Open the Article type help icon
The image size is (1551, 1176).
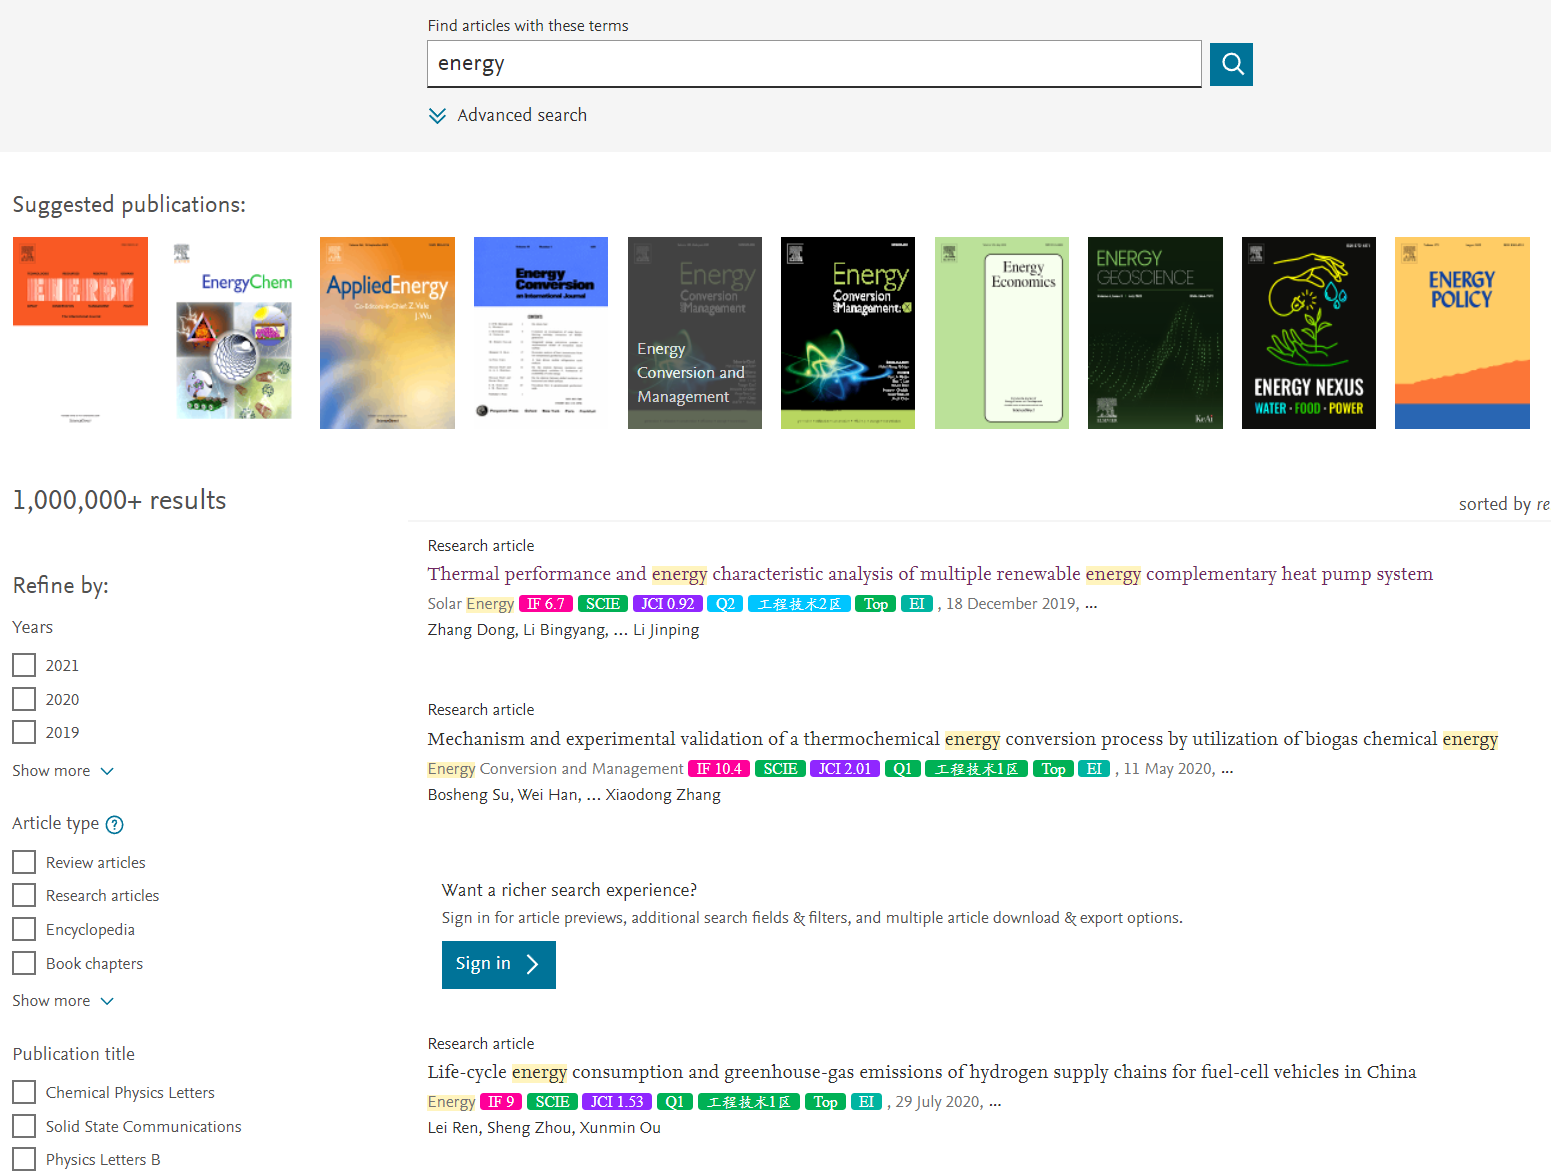(115, 824)
